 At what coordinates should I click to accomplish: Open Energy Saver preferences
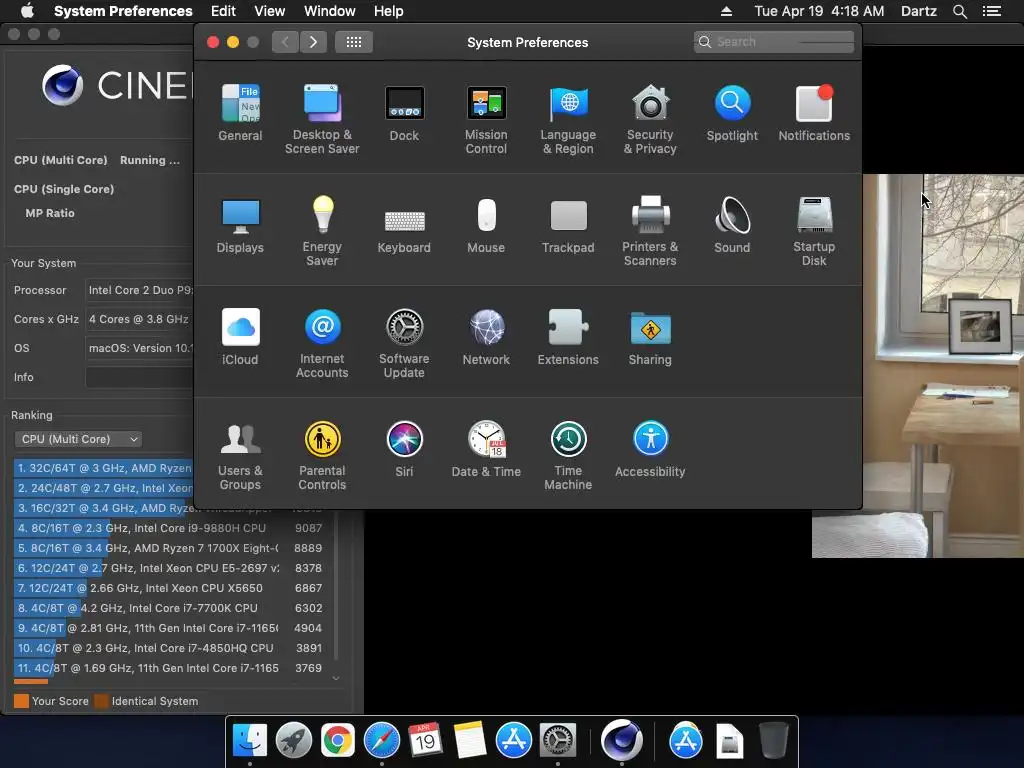click(x=322, y=231)
